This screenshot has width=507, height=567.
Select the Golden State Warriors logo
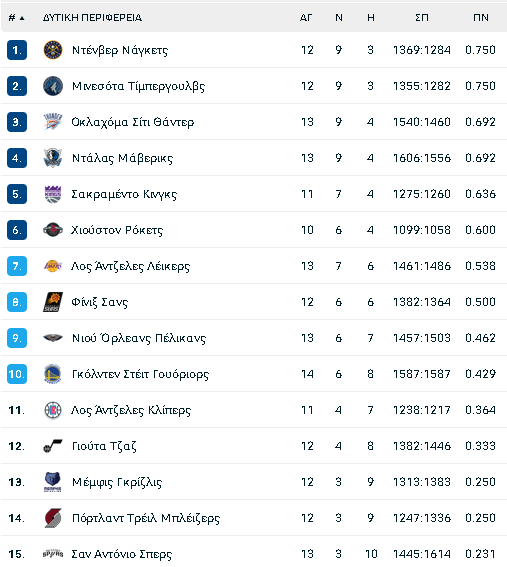point(53,374)
